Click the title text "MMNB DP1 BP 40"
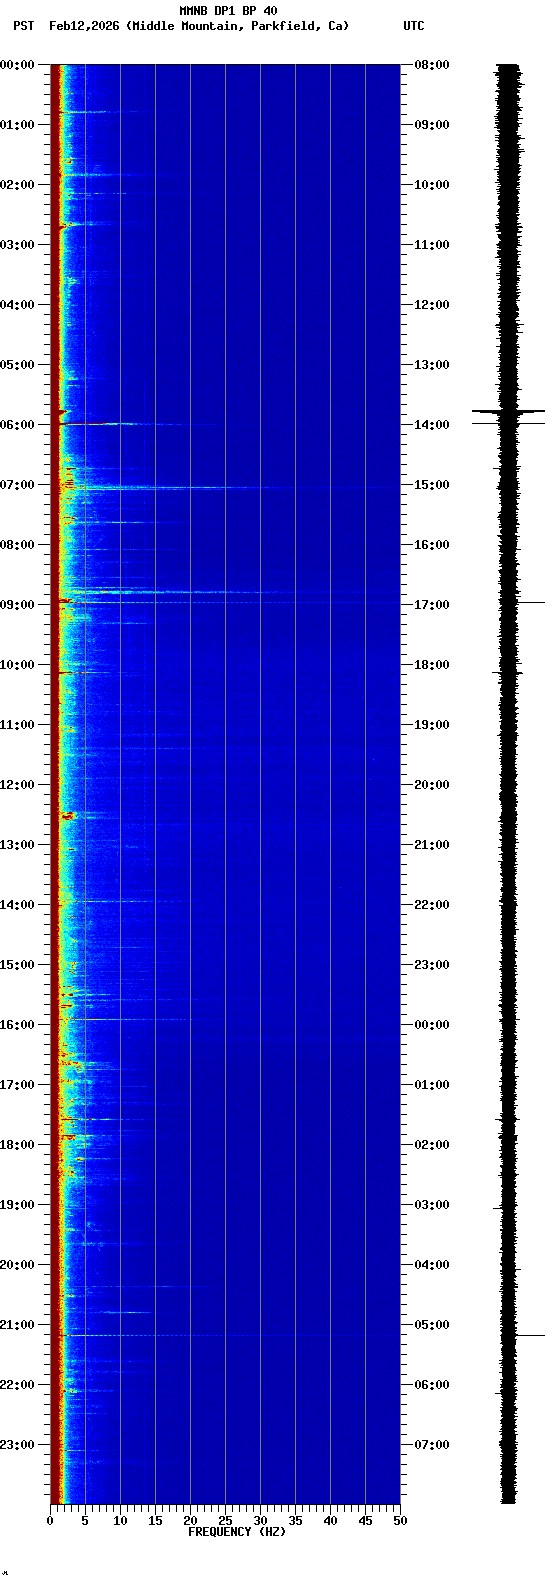 (228, 11)
